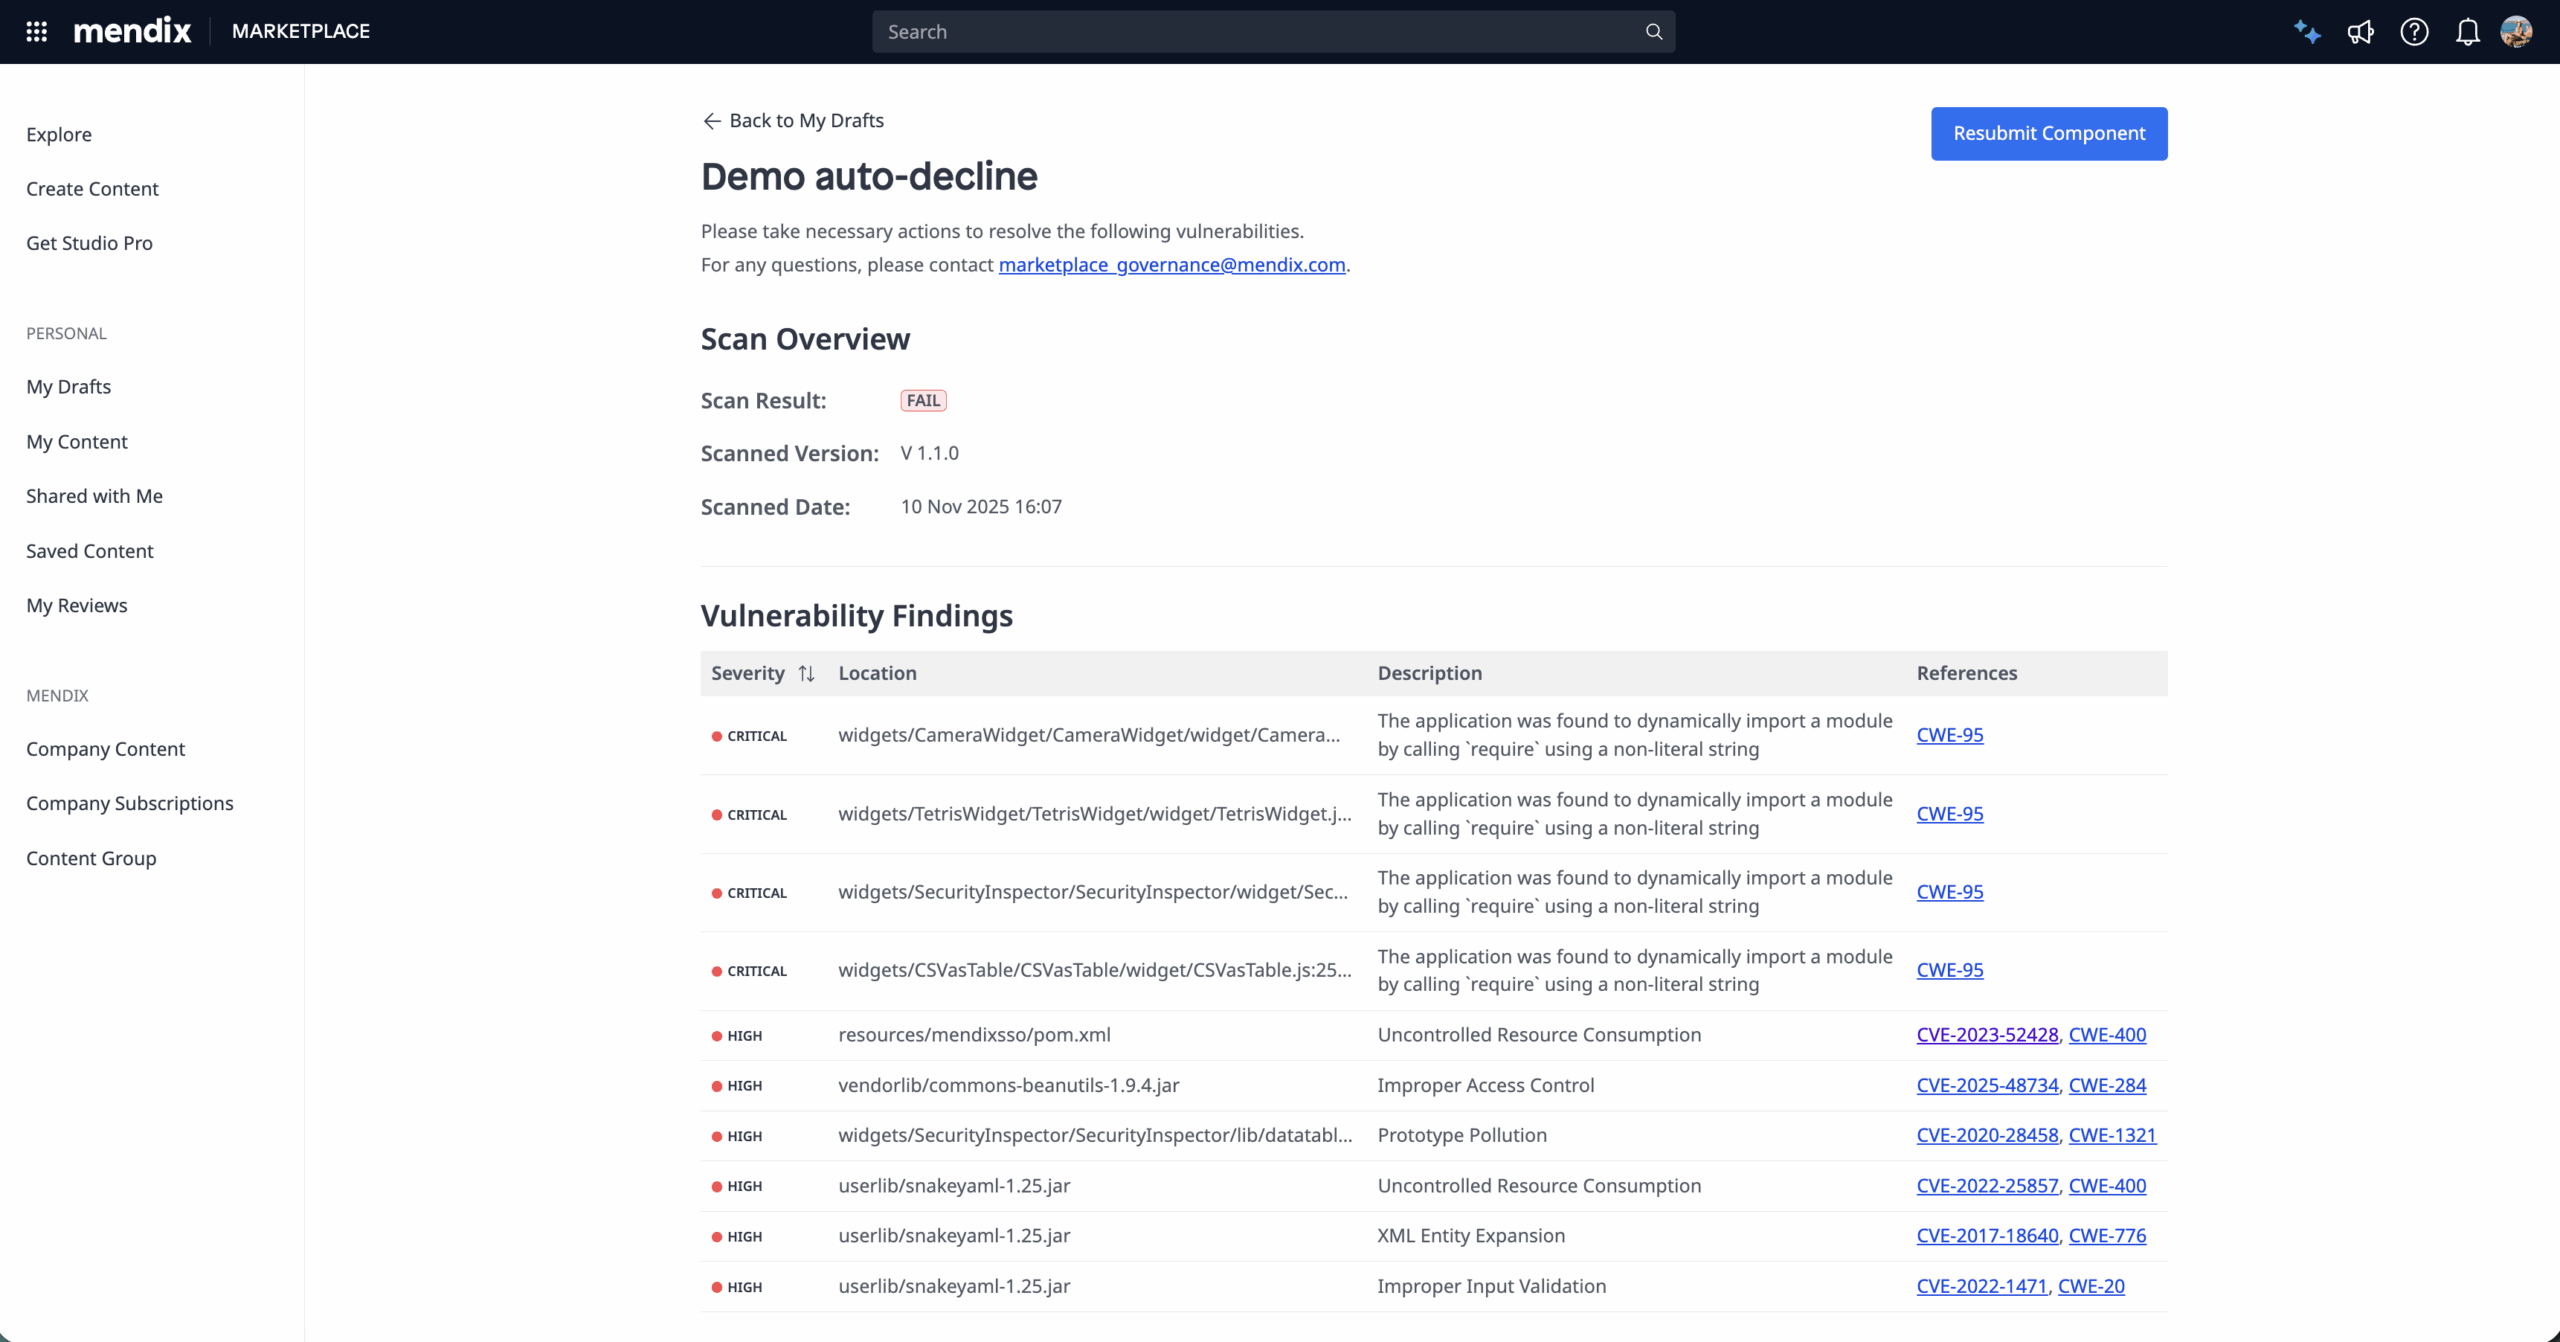Open the Help question mark icon
The image size is (2560, 1342).
2414,31
